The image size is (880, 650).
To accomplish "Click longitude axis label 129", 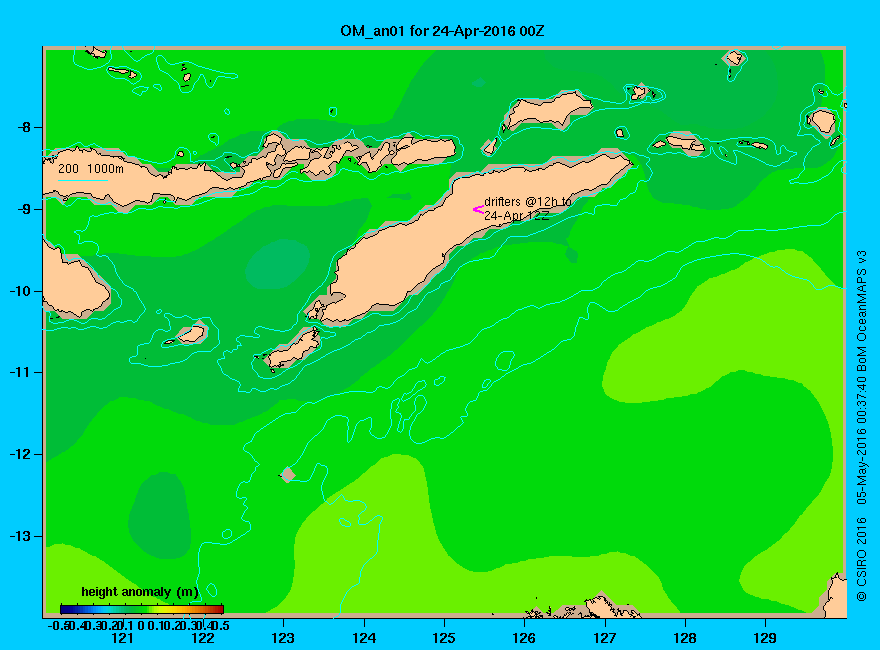I will pyautogui.click(x=765, y=638).
